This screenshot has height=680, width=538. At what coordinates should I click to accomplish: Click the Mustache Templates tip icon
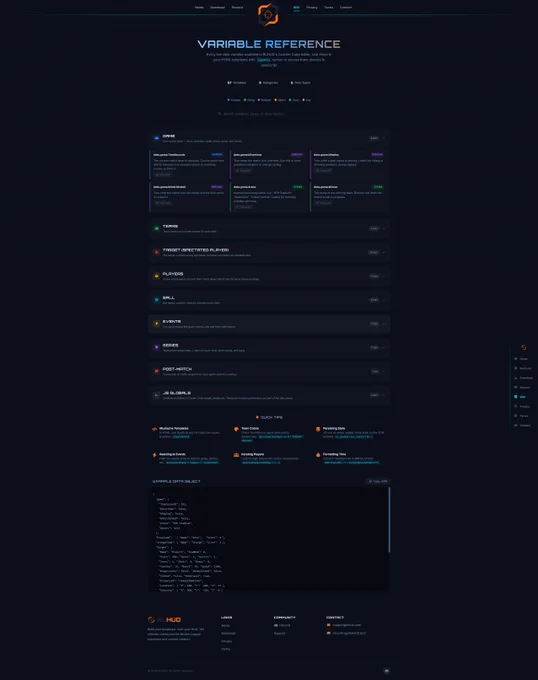[x=154, y=429]
